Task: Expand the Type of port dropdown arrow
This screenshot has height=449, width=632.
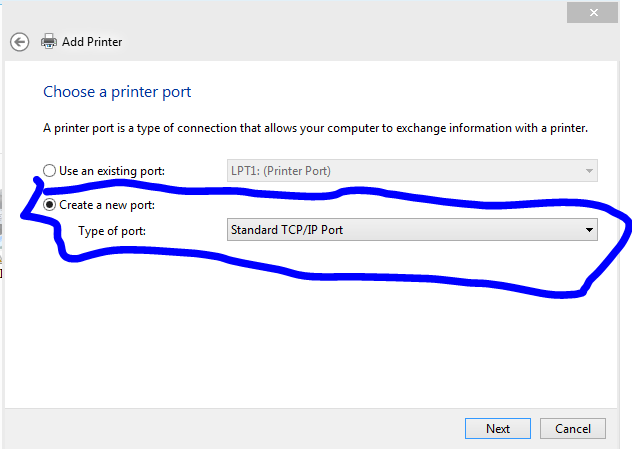Action: point(589,231)
